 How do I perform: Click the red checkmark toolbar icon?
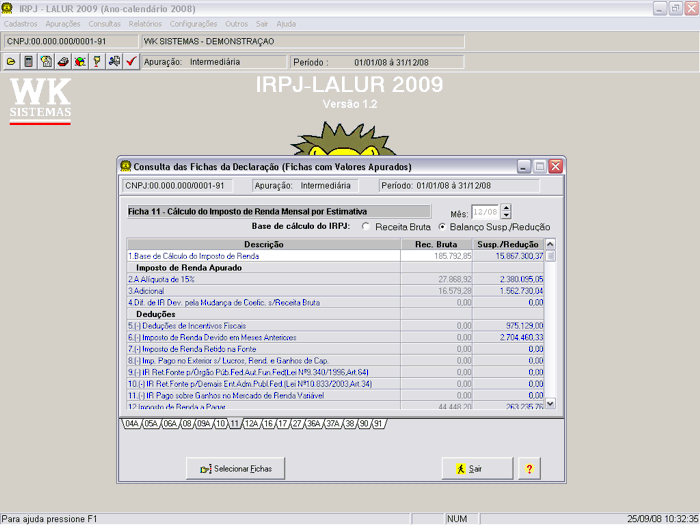pyautogui.click(x=131, y=61)
